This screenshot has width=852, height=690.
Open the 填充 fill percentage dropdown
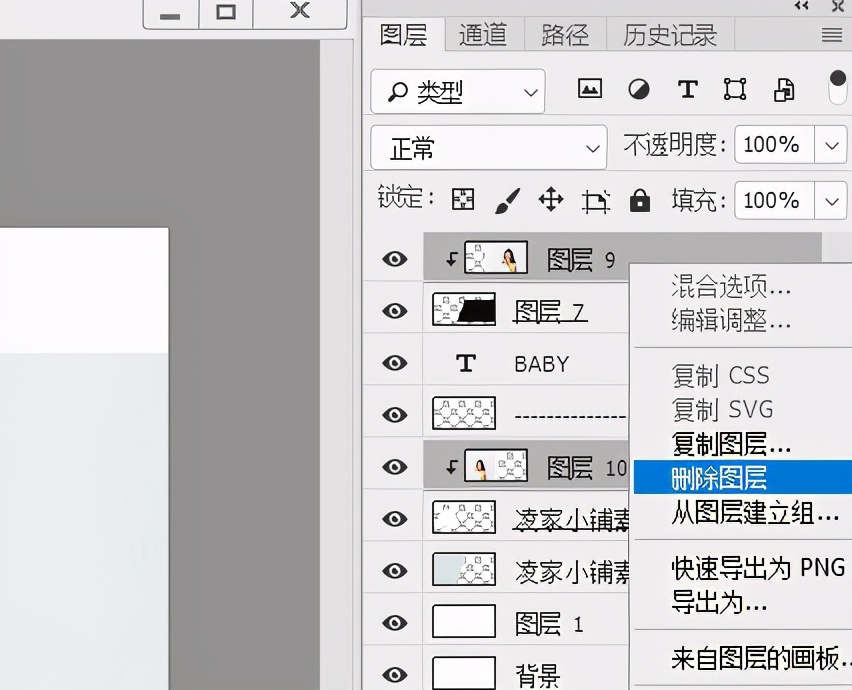pyautogui.click(x=831, y=200)
